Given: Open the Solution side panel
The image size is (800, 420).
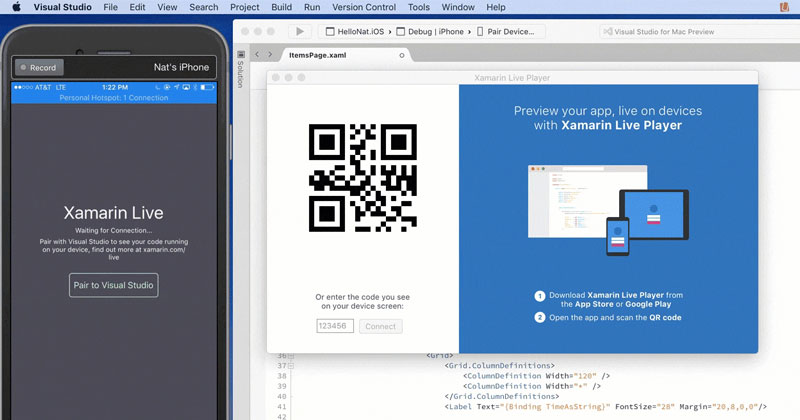Looking at the screenshot, I should point(240,73).
